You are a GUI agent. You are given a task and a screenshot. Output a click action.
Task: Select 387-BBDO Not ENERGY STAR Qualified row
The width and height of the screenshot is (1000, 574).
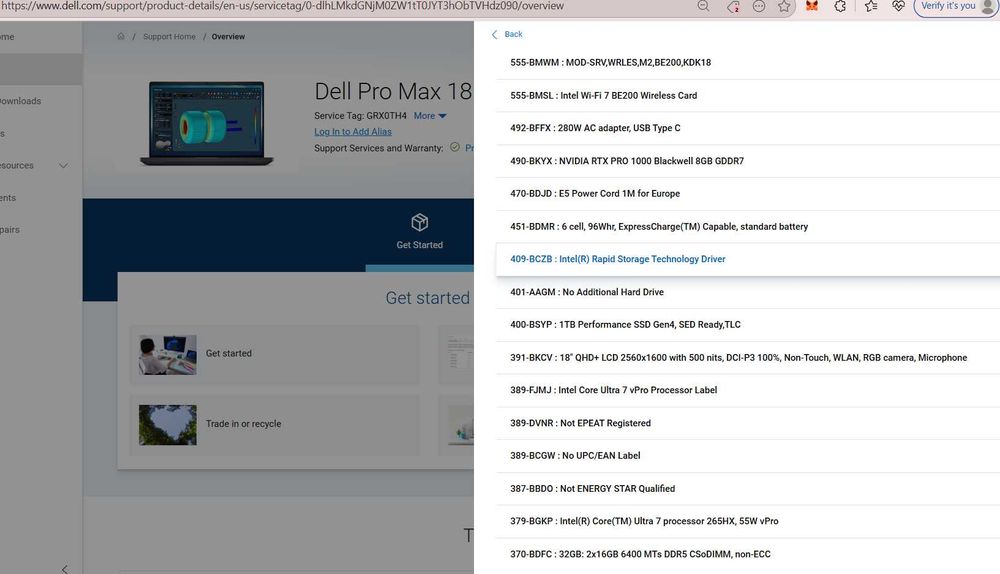click(747, 489)
